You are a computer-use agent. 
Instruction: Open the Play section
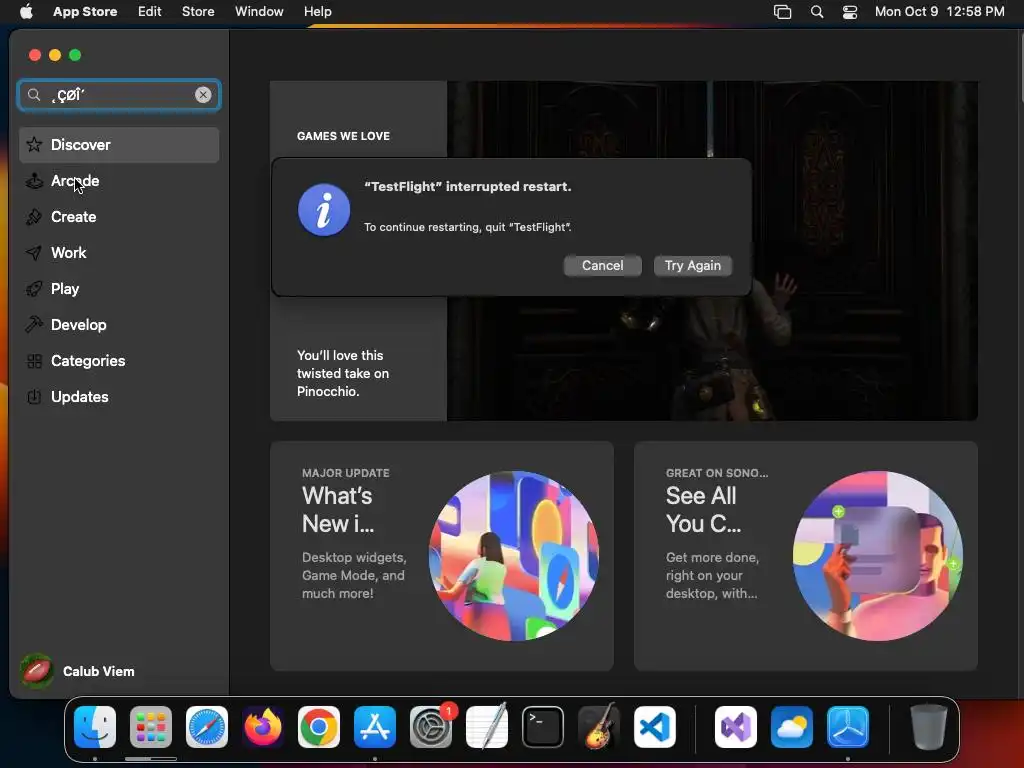119,289
